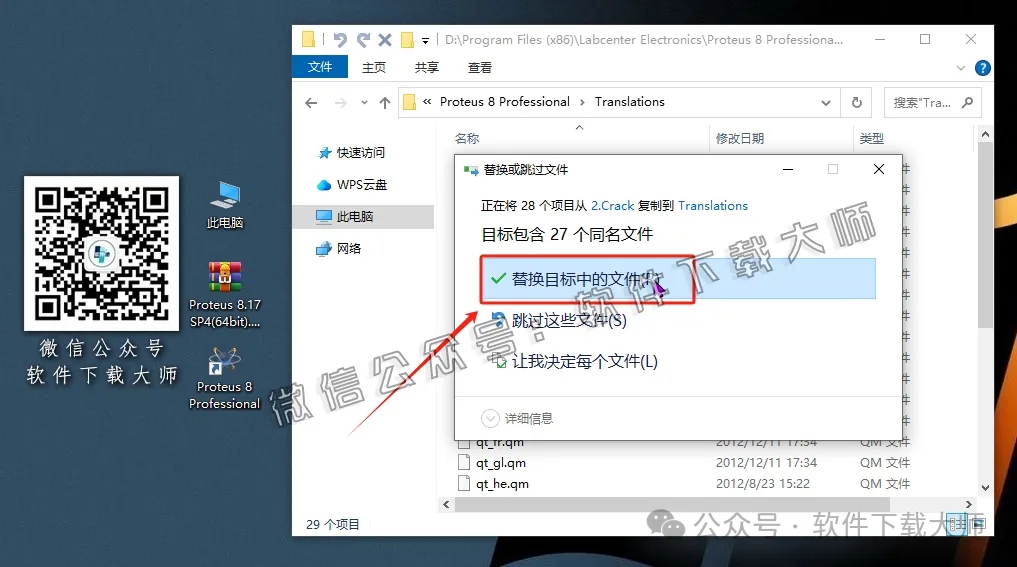The width and height of the screenshot is (1017, 567).
Task: Open the 文件 ribbon tab
Action: point(320,67)
